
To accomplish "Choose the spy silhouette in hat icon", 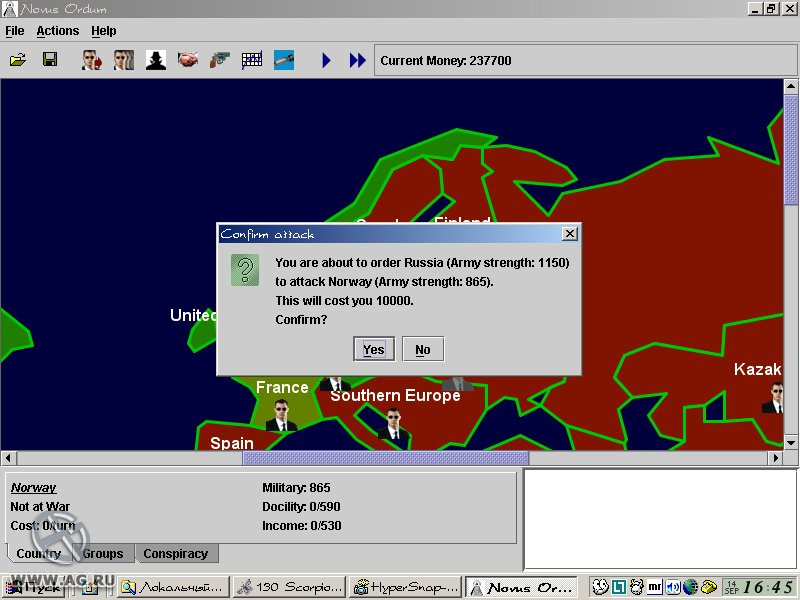I will 156,60.
